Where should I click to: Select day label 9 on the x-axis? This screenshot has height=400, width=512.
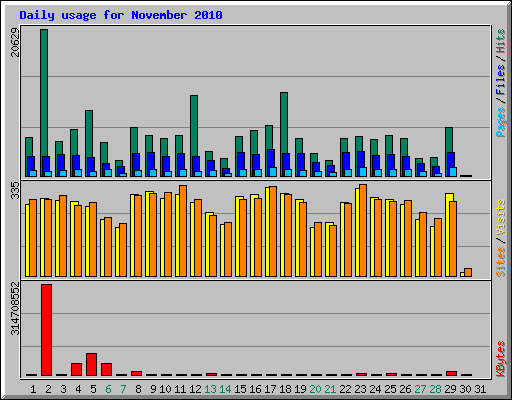[153, 389]
